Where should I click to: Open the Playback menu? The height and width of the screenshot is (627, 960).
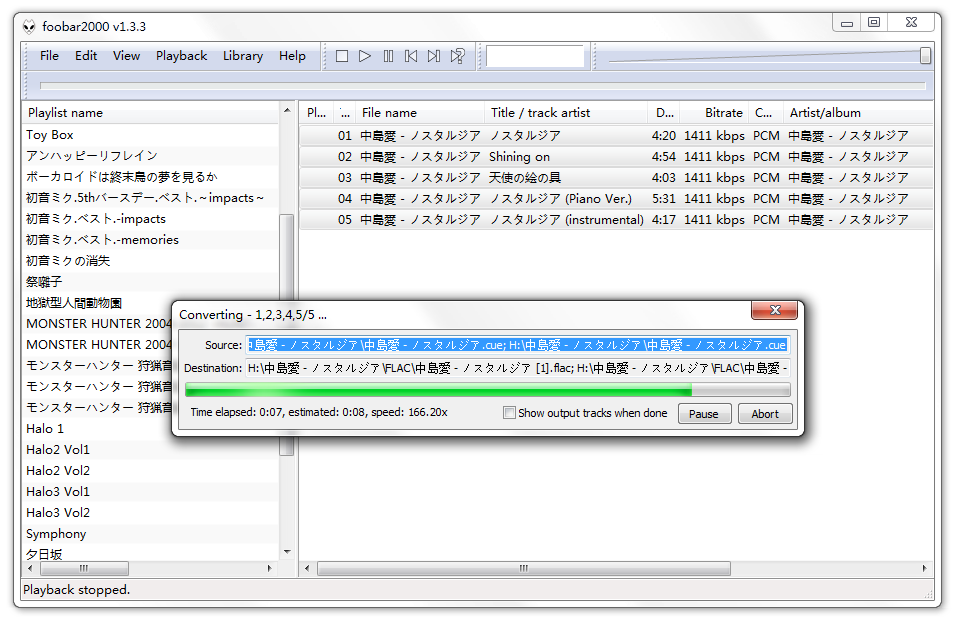(x=181, y=56)
